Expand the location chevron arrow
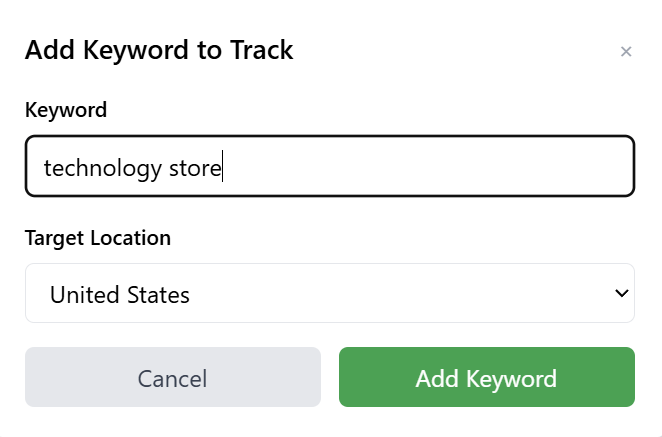 (x=621, y=294)
